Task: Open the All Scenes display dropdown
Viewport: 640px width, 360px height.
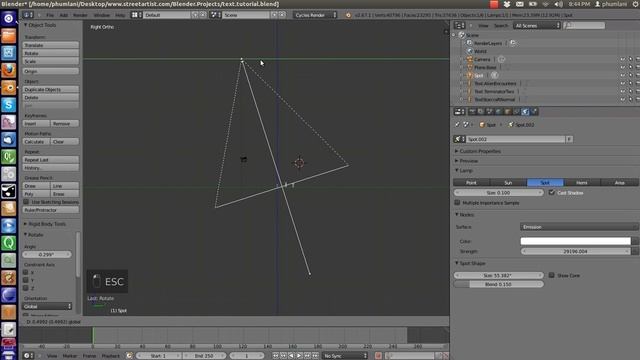Action: [x=536, y=25]
